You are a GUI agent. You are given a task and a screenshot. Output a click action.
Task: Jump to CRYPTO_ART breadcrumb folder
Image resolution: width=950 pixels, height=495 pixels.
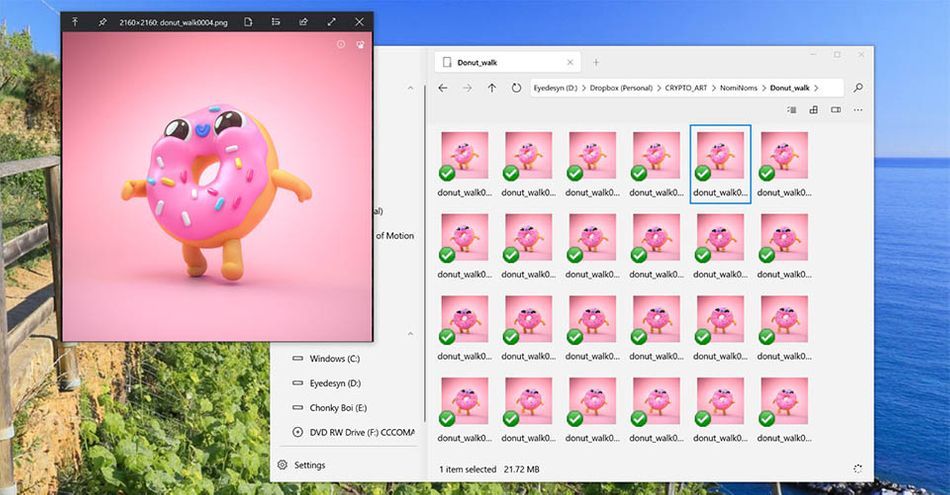(686, 88)
